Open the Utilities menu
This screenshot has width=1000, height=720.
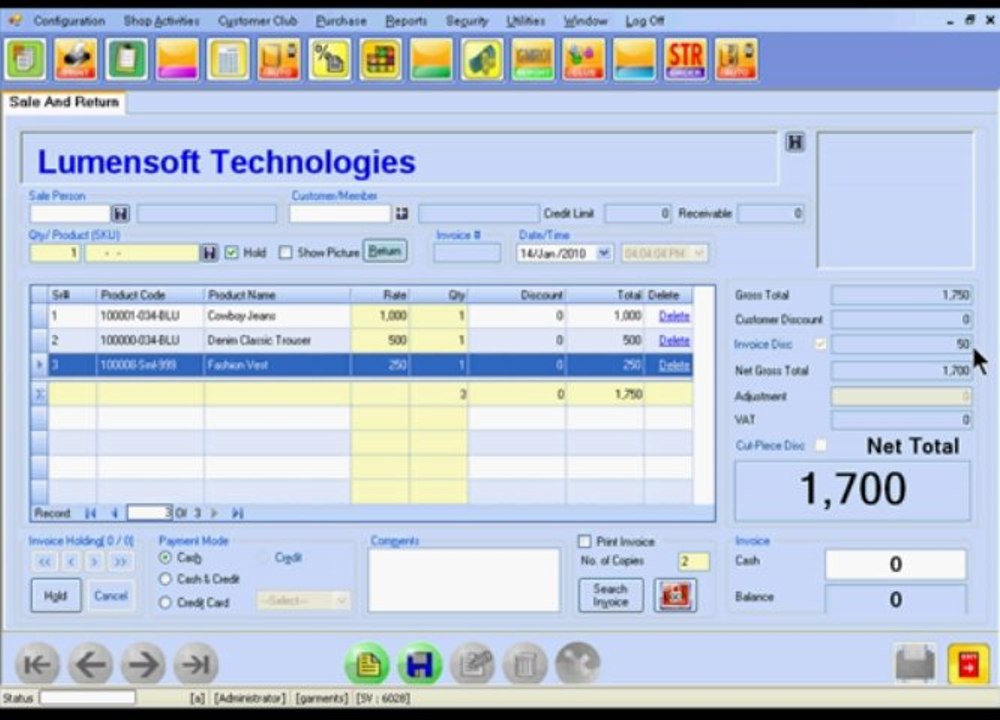coord(526,21)
